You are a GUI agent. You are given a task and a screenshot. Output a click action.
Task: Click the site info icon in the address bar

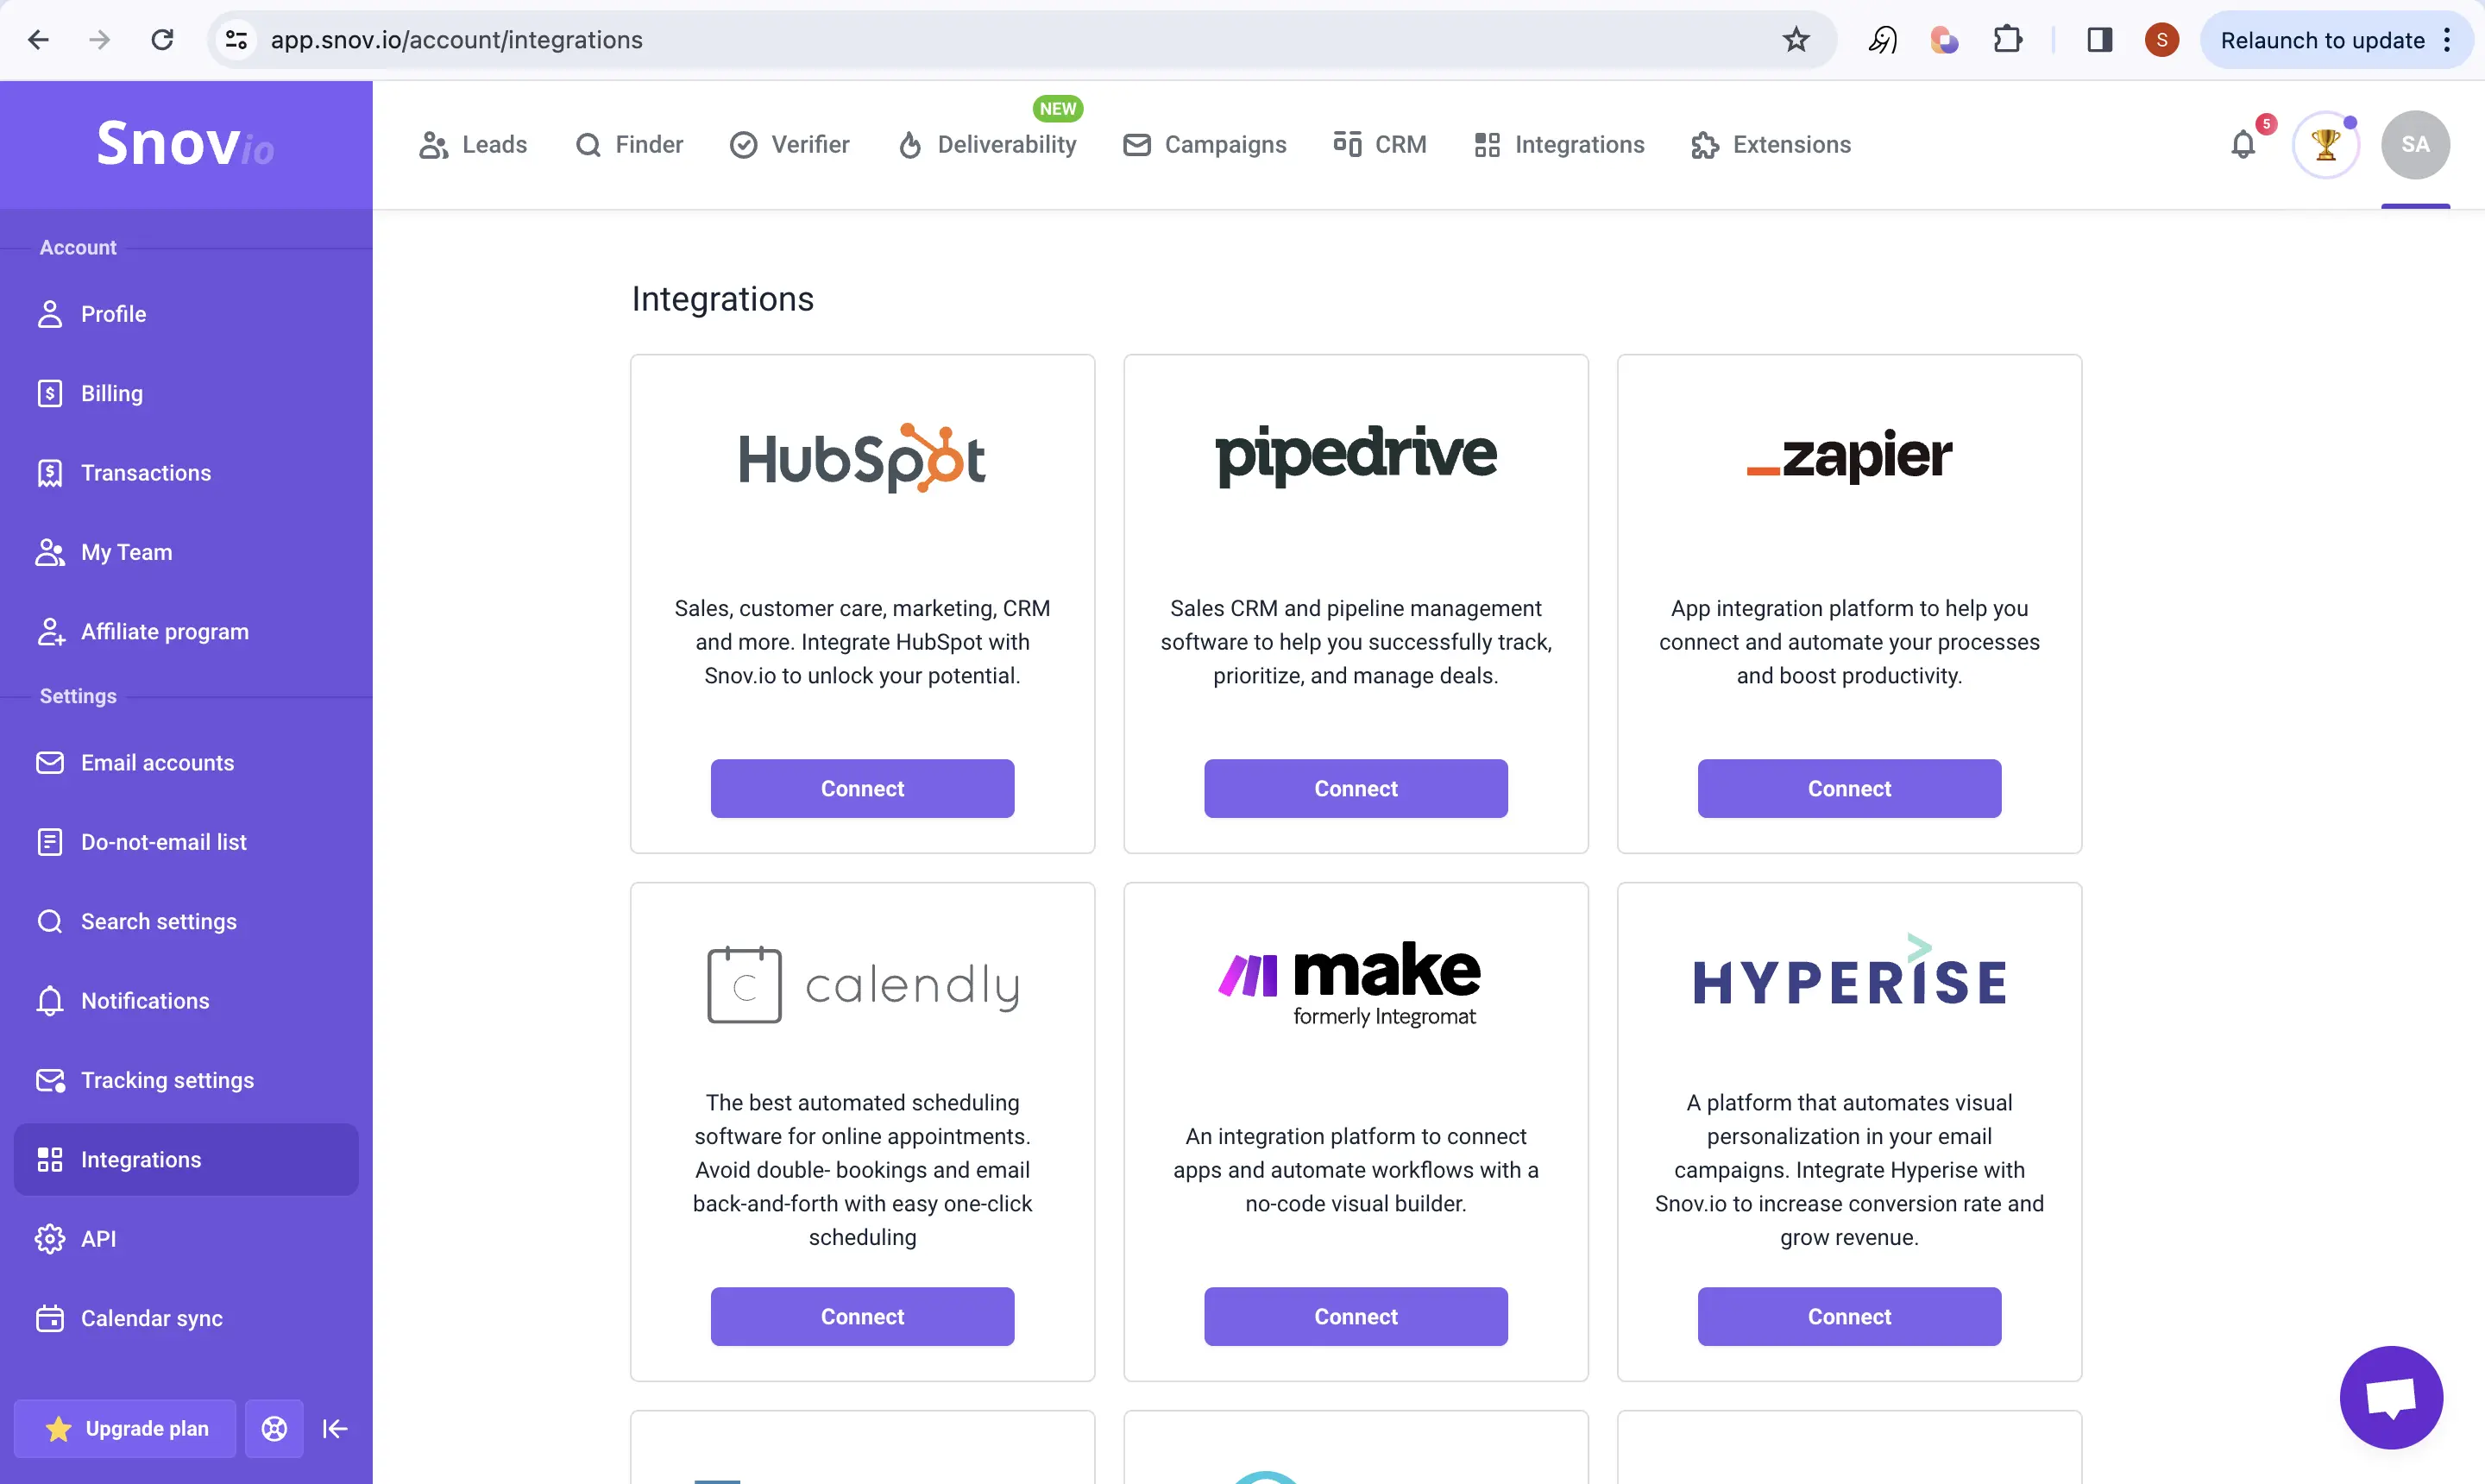click(237, 40)
